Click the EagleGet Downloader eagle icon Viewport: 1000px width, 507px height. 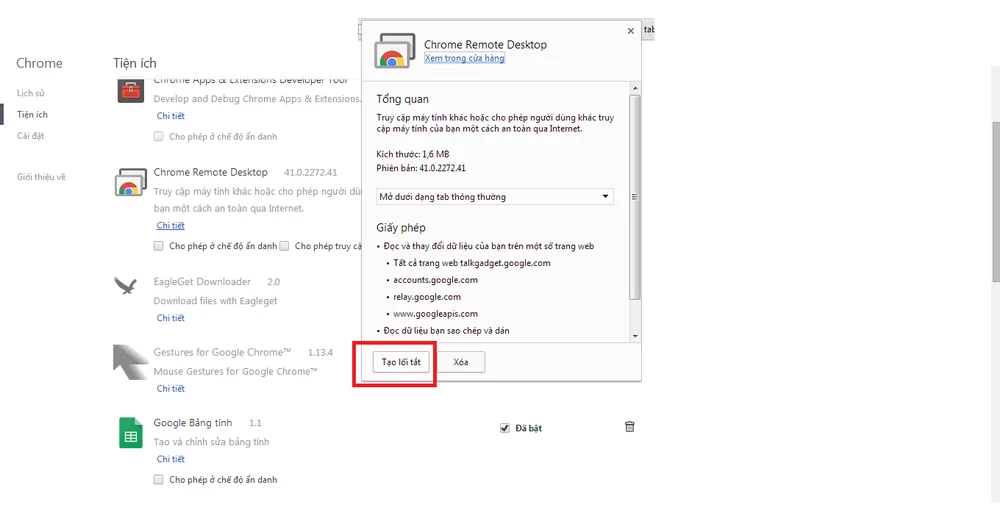(x=126, y=287)
